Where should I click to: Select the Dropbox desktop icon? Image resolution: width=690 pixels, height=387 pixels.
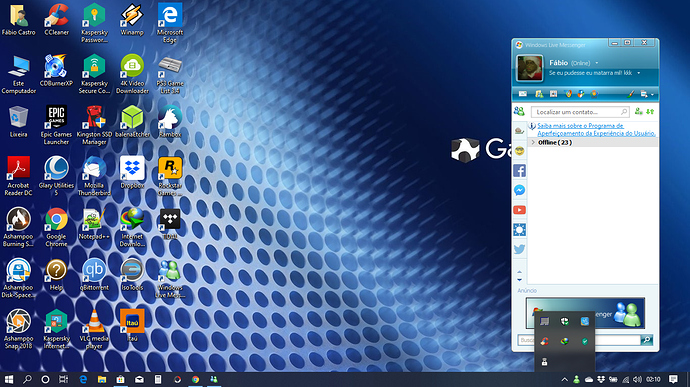pos(132,173)
